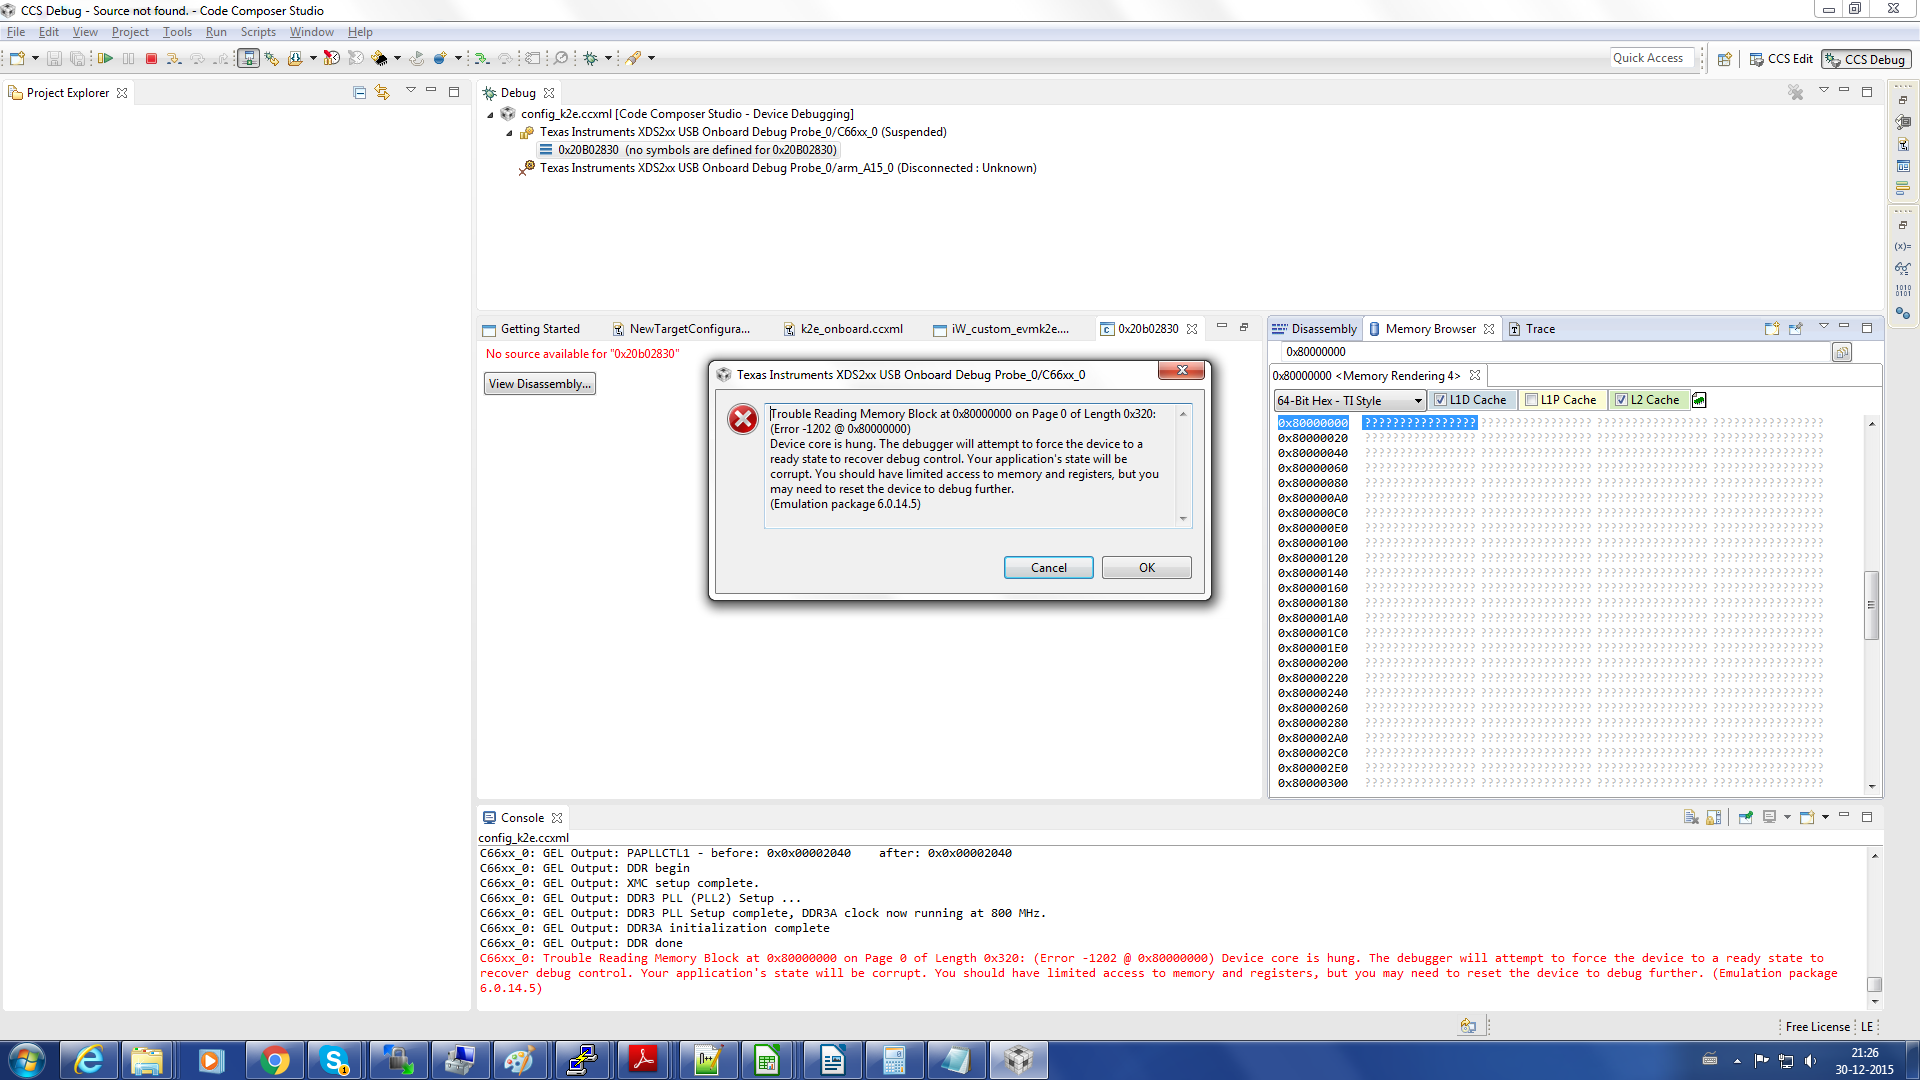
Task: Click the Connect Target toolbar icon
Action: click(x=248, y=58)
